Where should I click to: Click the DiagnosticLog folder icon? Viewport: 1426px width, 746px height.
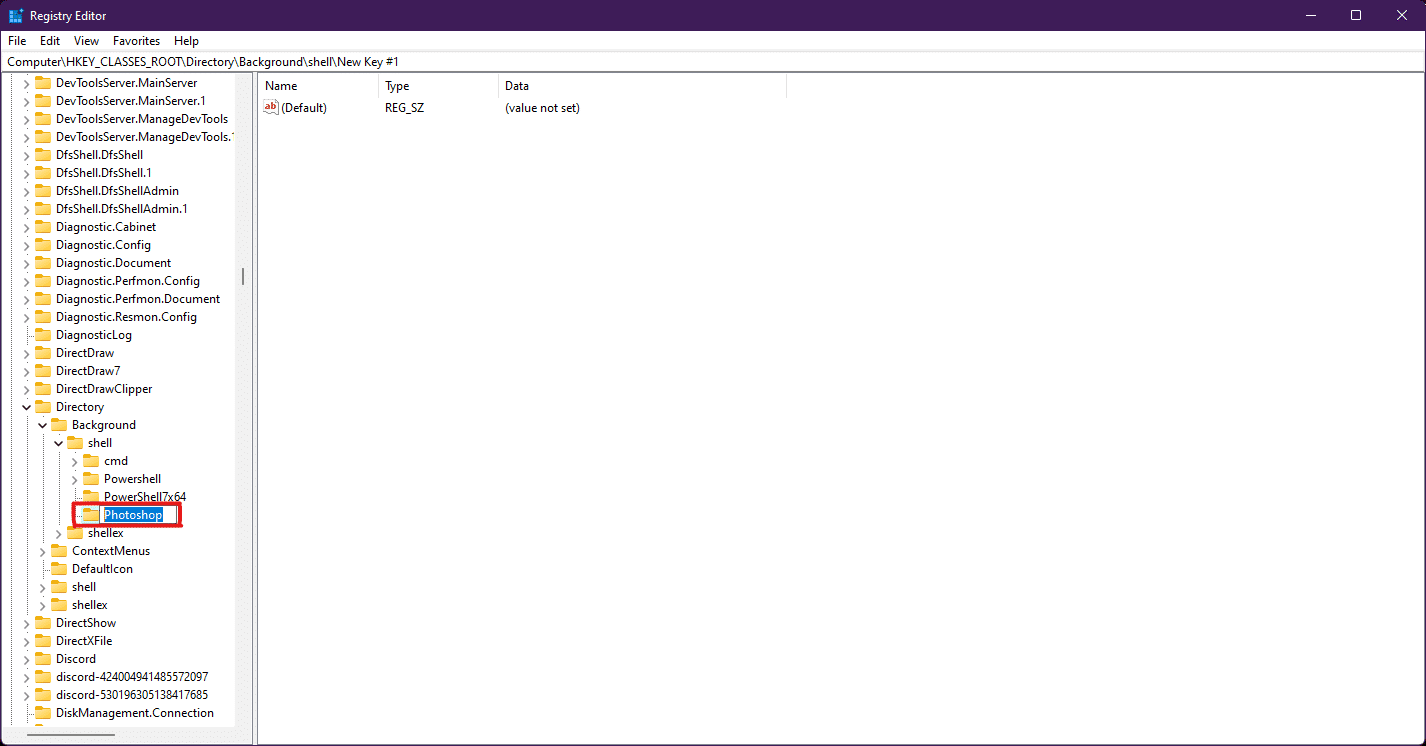(x=43, y=335)
